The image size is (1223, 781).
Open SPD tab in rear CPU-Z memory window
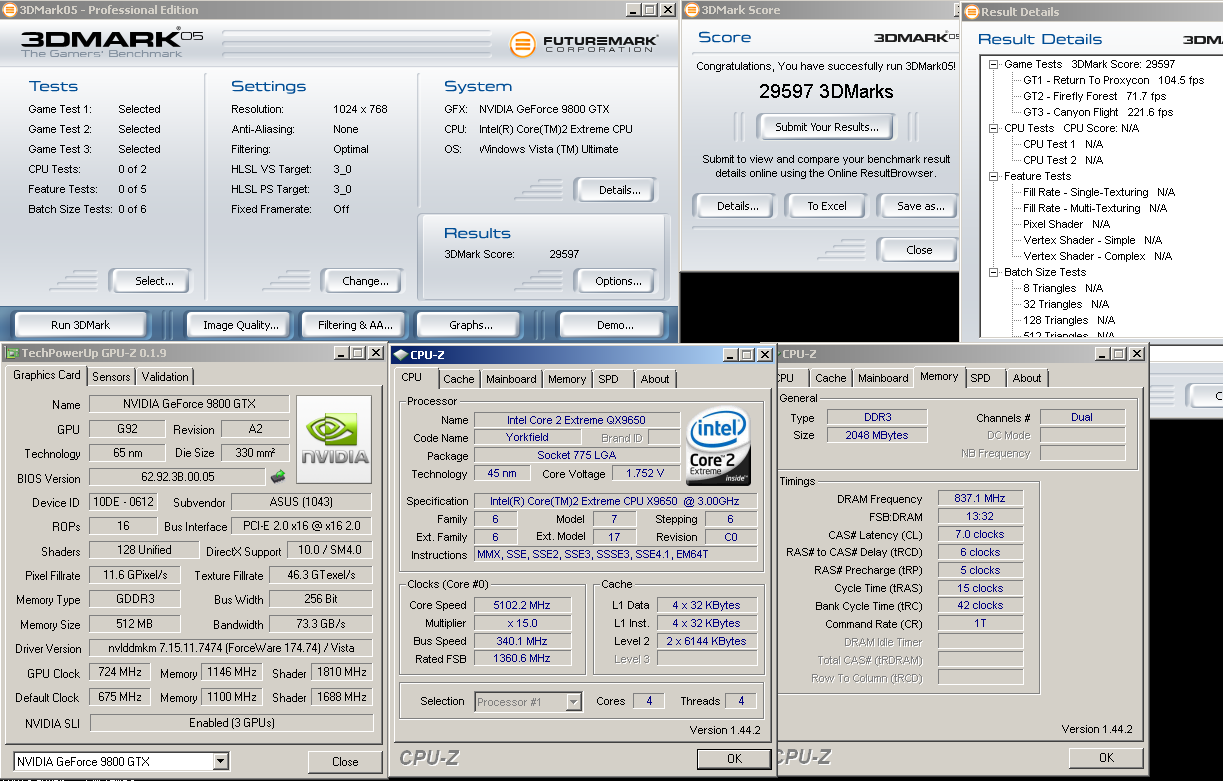981,378
